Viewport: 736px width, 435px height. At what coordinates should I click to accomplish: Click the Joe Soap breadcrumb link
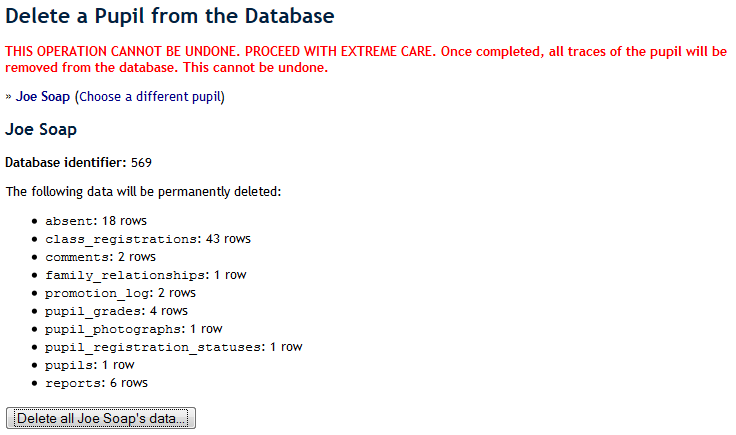coord(43,97)
